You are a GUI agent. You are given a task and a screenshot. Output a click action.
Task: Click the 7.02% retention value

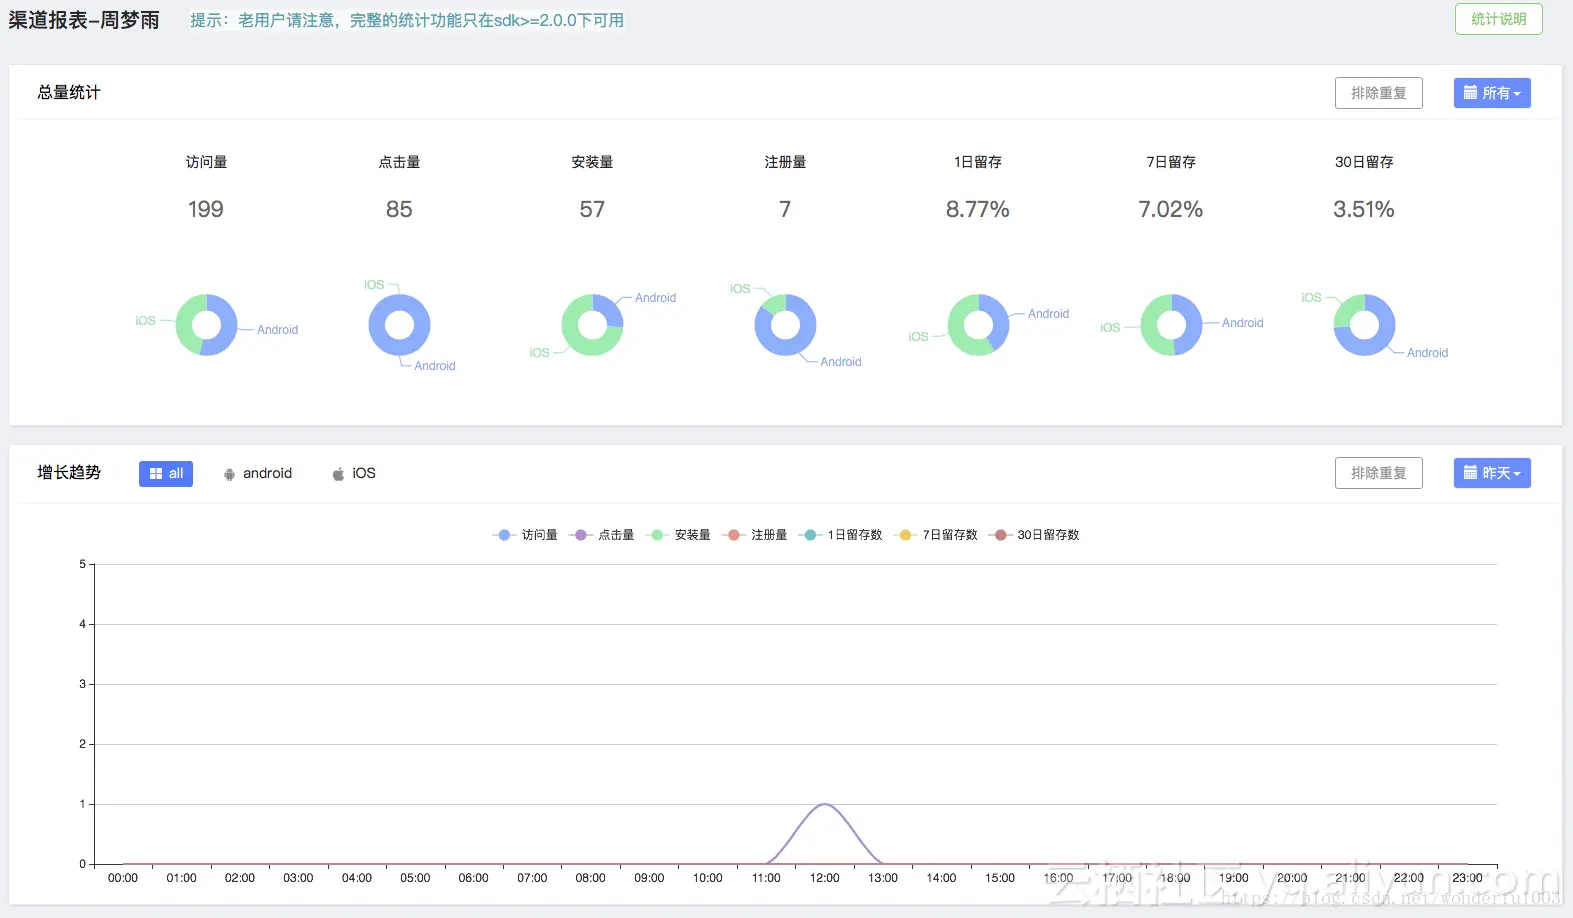coord(1171,209)
